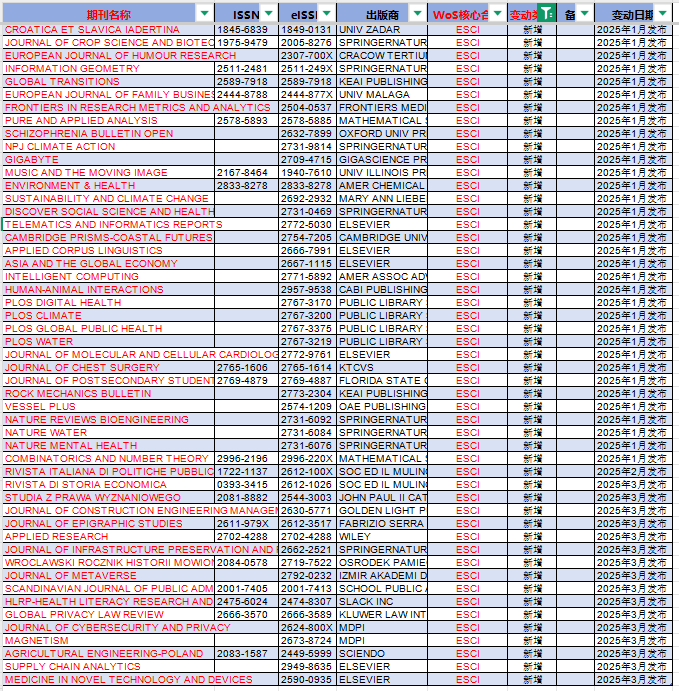Select cell COMBINATORICS AND NUMBER THEORY
Screen dimensions: 679x691
coord(108,459)
